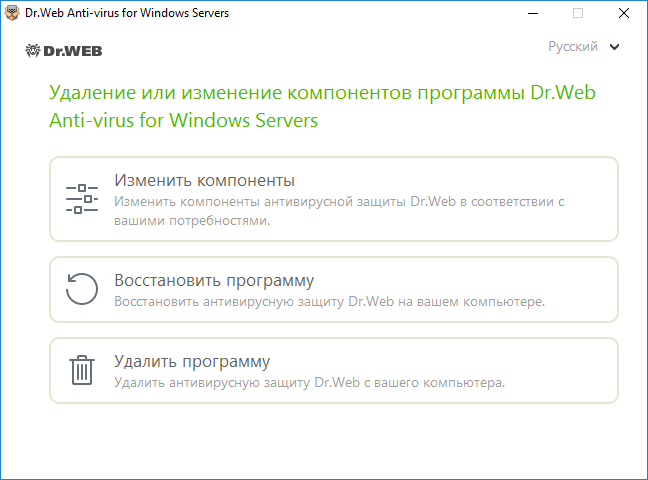648x480 pixels.
Task: Click the description text about вашими потребностями
Action: 339,211
